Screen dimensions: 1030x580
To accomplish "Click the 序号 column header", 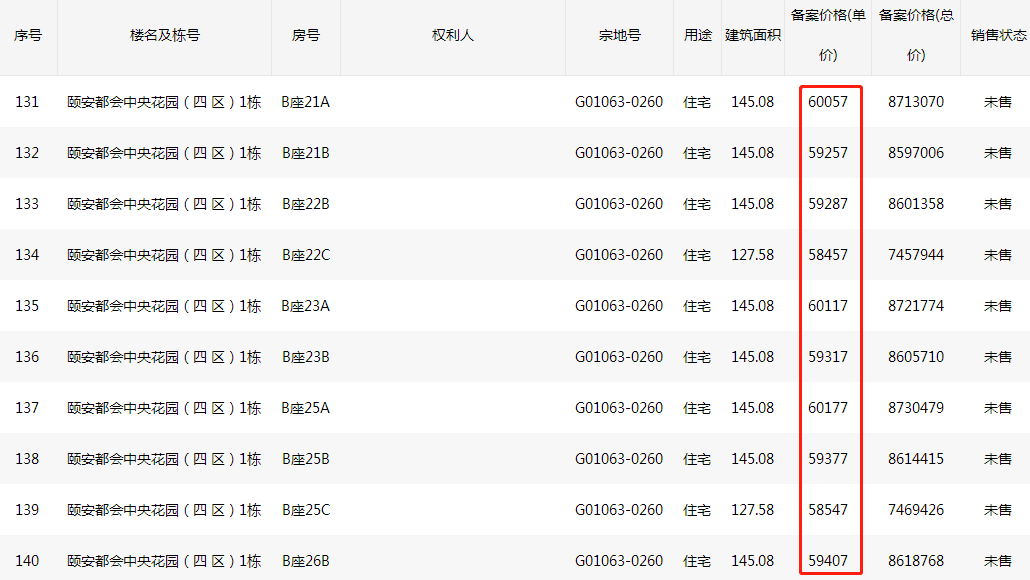I will coord(28,35).
